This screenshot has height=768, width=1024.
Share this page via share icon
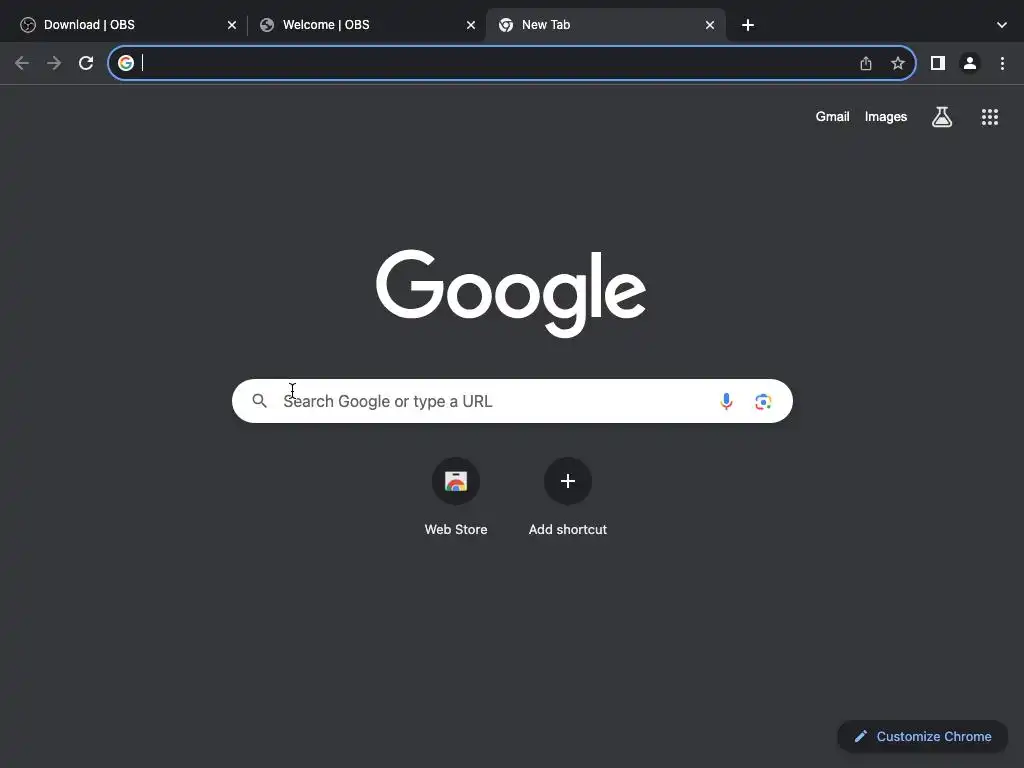click(x=866, y=63)
